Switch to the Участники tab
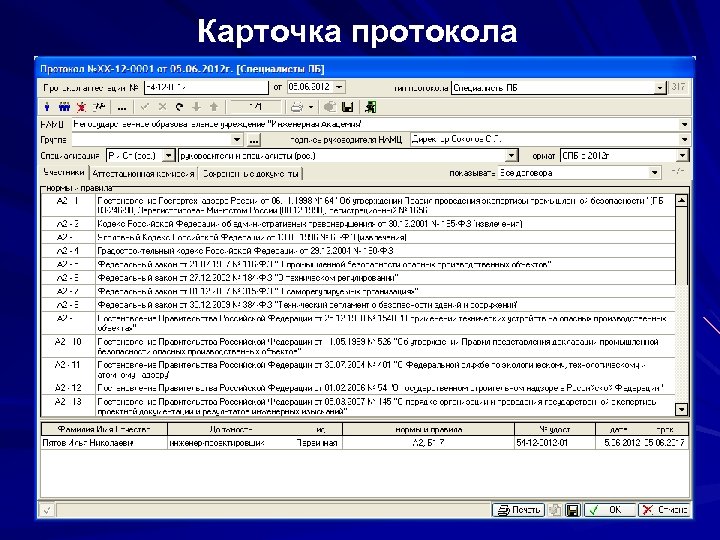This screenshot has width=720, height=540. coord(64,173)
